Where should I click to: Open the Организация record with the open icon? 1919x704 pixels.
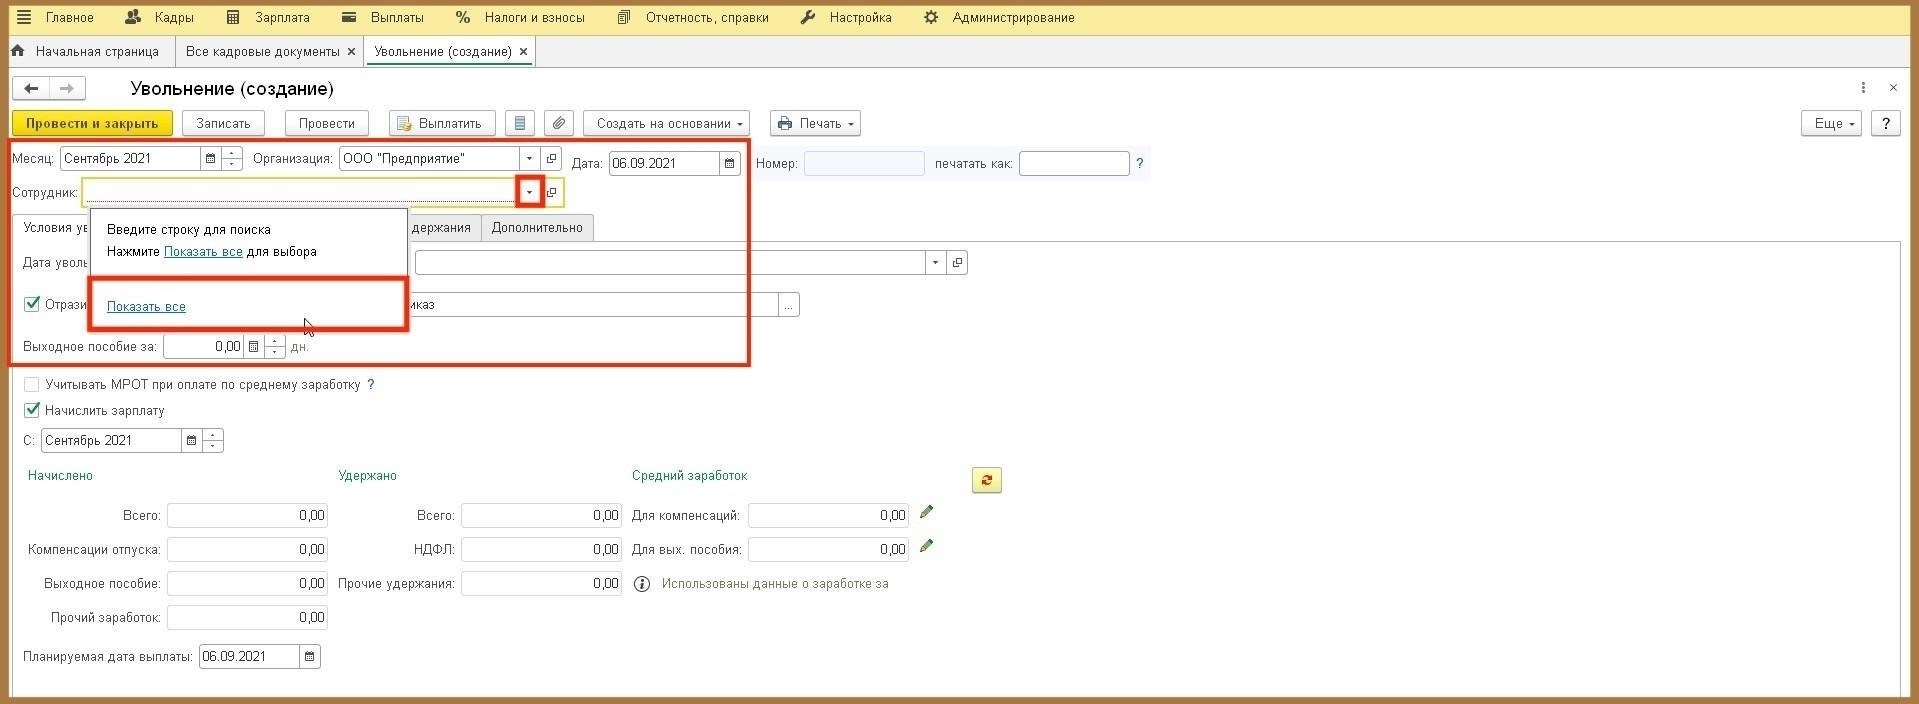click(x=551, y=158)
